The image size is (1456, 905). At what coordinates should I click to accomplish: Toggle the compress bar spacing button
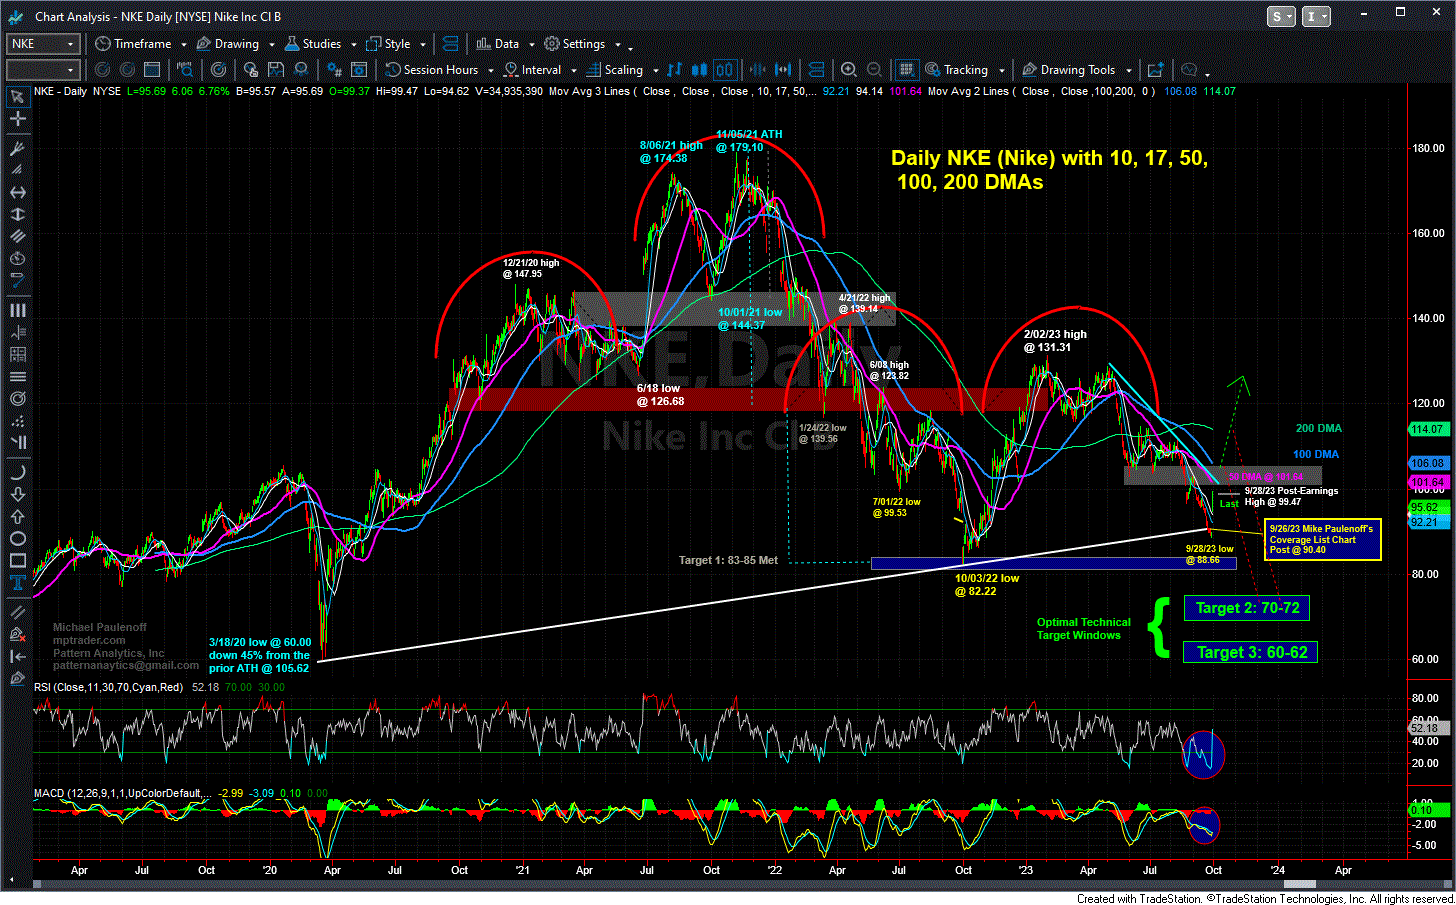pos(758,69)
